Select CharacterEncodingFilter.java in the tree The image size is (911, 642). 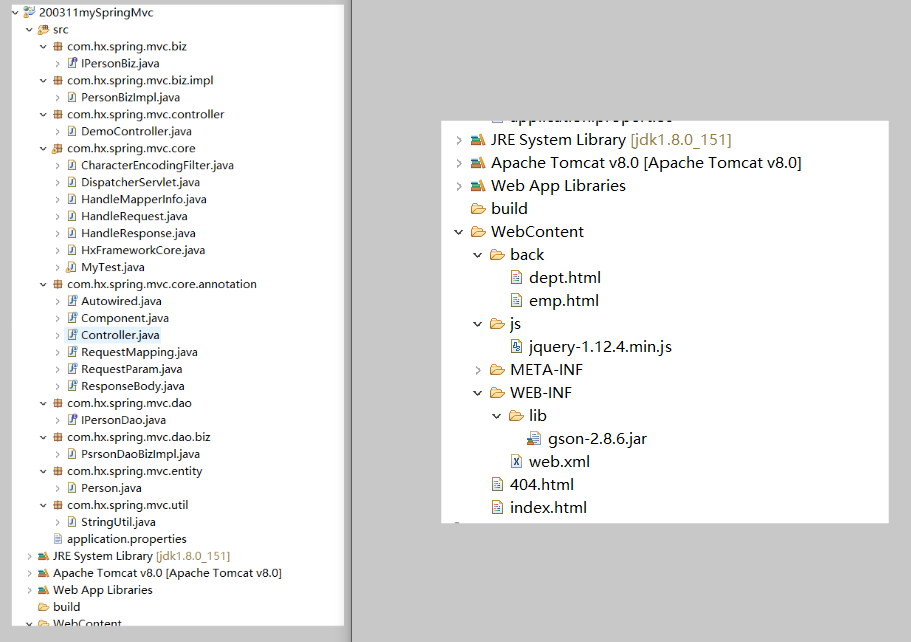coord(157,166)
